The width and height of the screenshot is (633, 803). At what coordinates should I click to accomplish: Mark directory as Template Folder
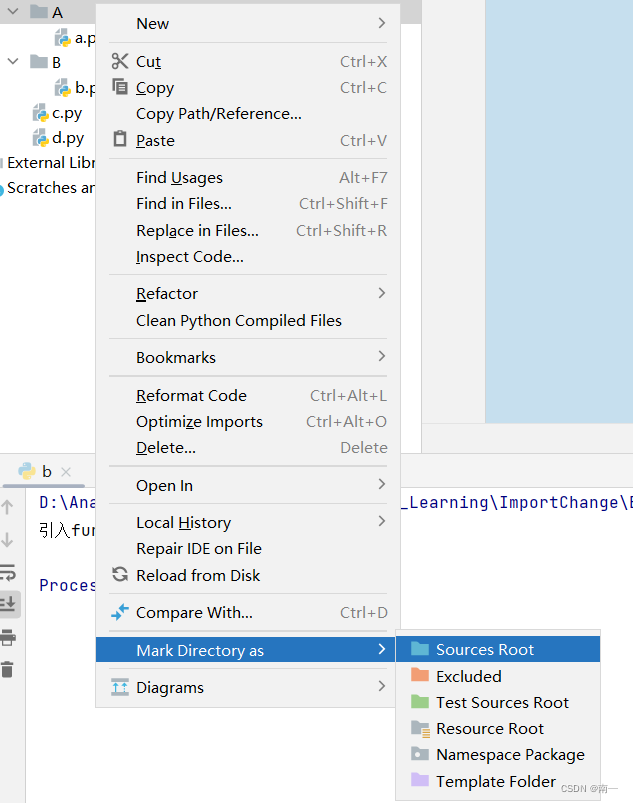pyautogui.click(x=498, y=781)
